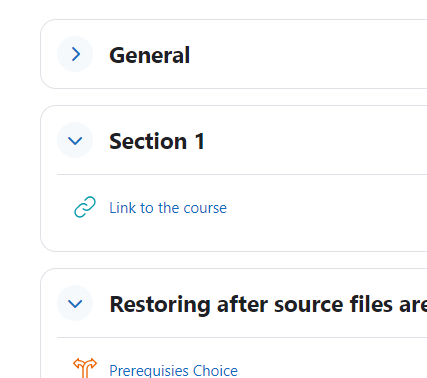
Task: Expand the General section chevron
Action: click(75, 54)
